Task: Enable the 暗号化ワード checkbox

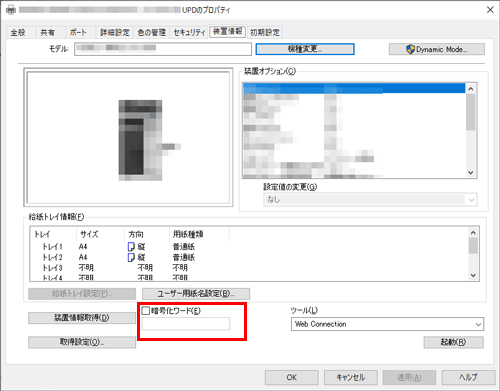Action: point(146,311)
